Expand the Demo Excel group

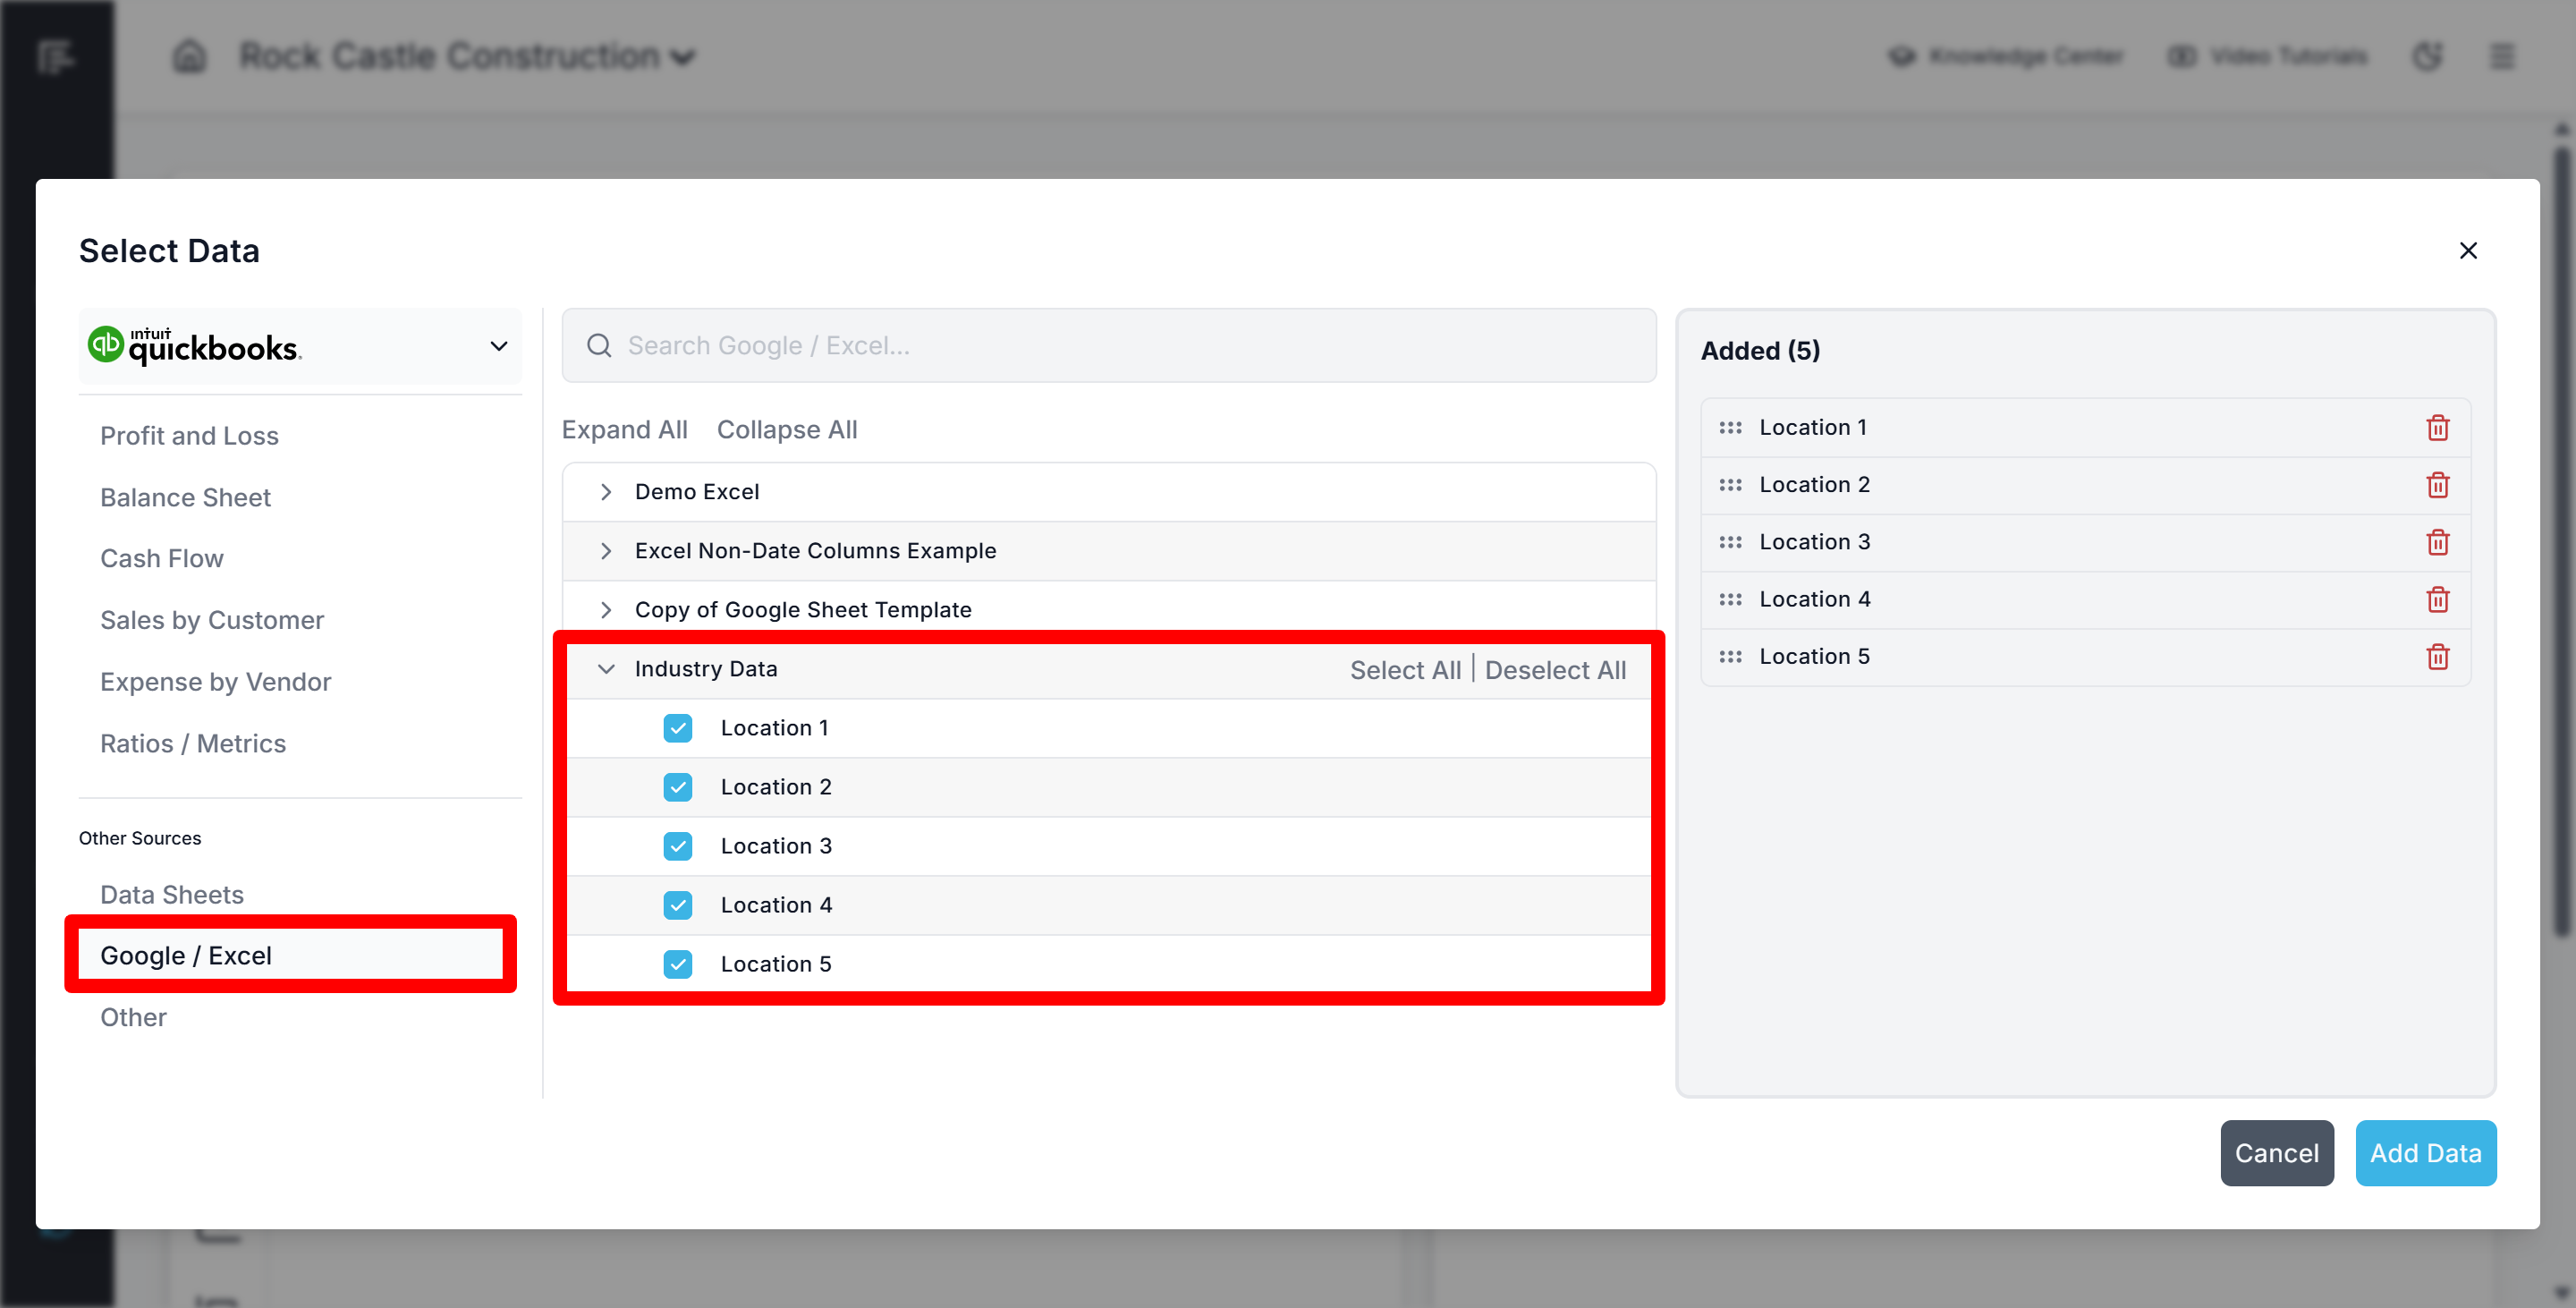point(606,492)
